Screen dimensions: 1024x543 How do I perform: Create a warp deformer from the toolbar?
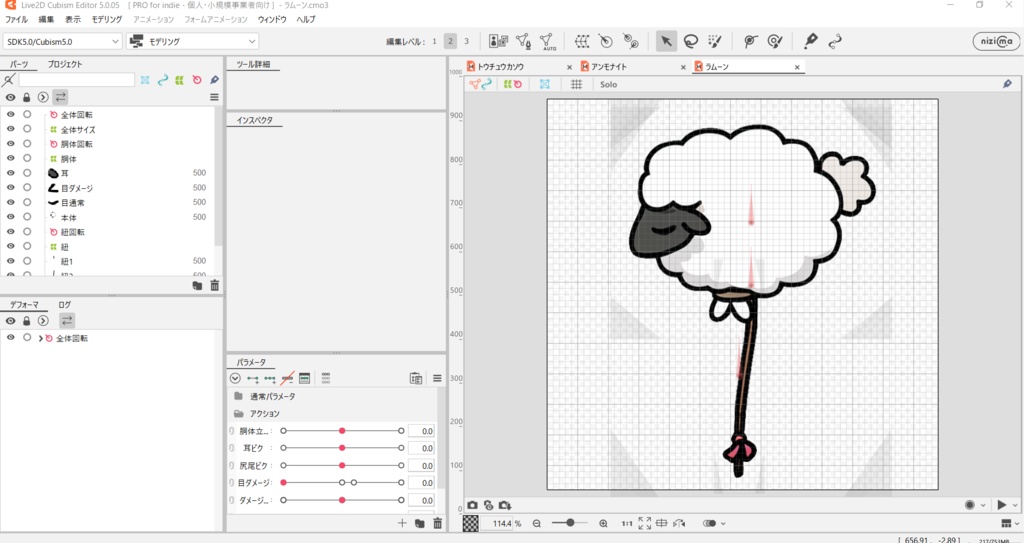pyautogui.click(x=582, y=41)
